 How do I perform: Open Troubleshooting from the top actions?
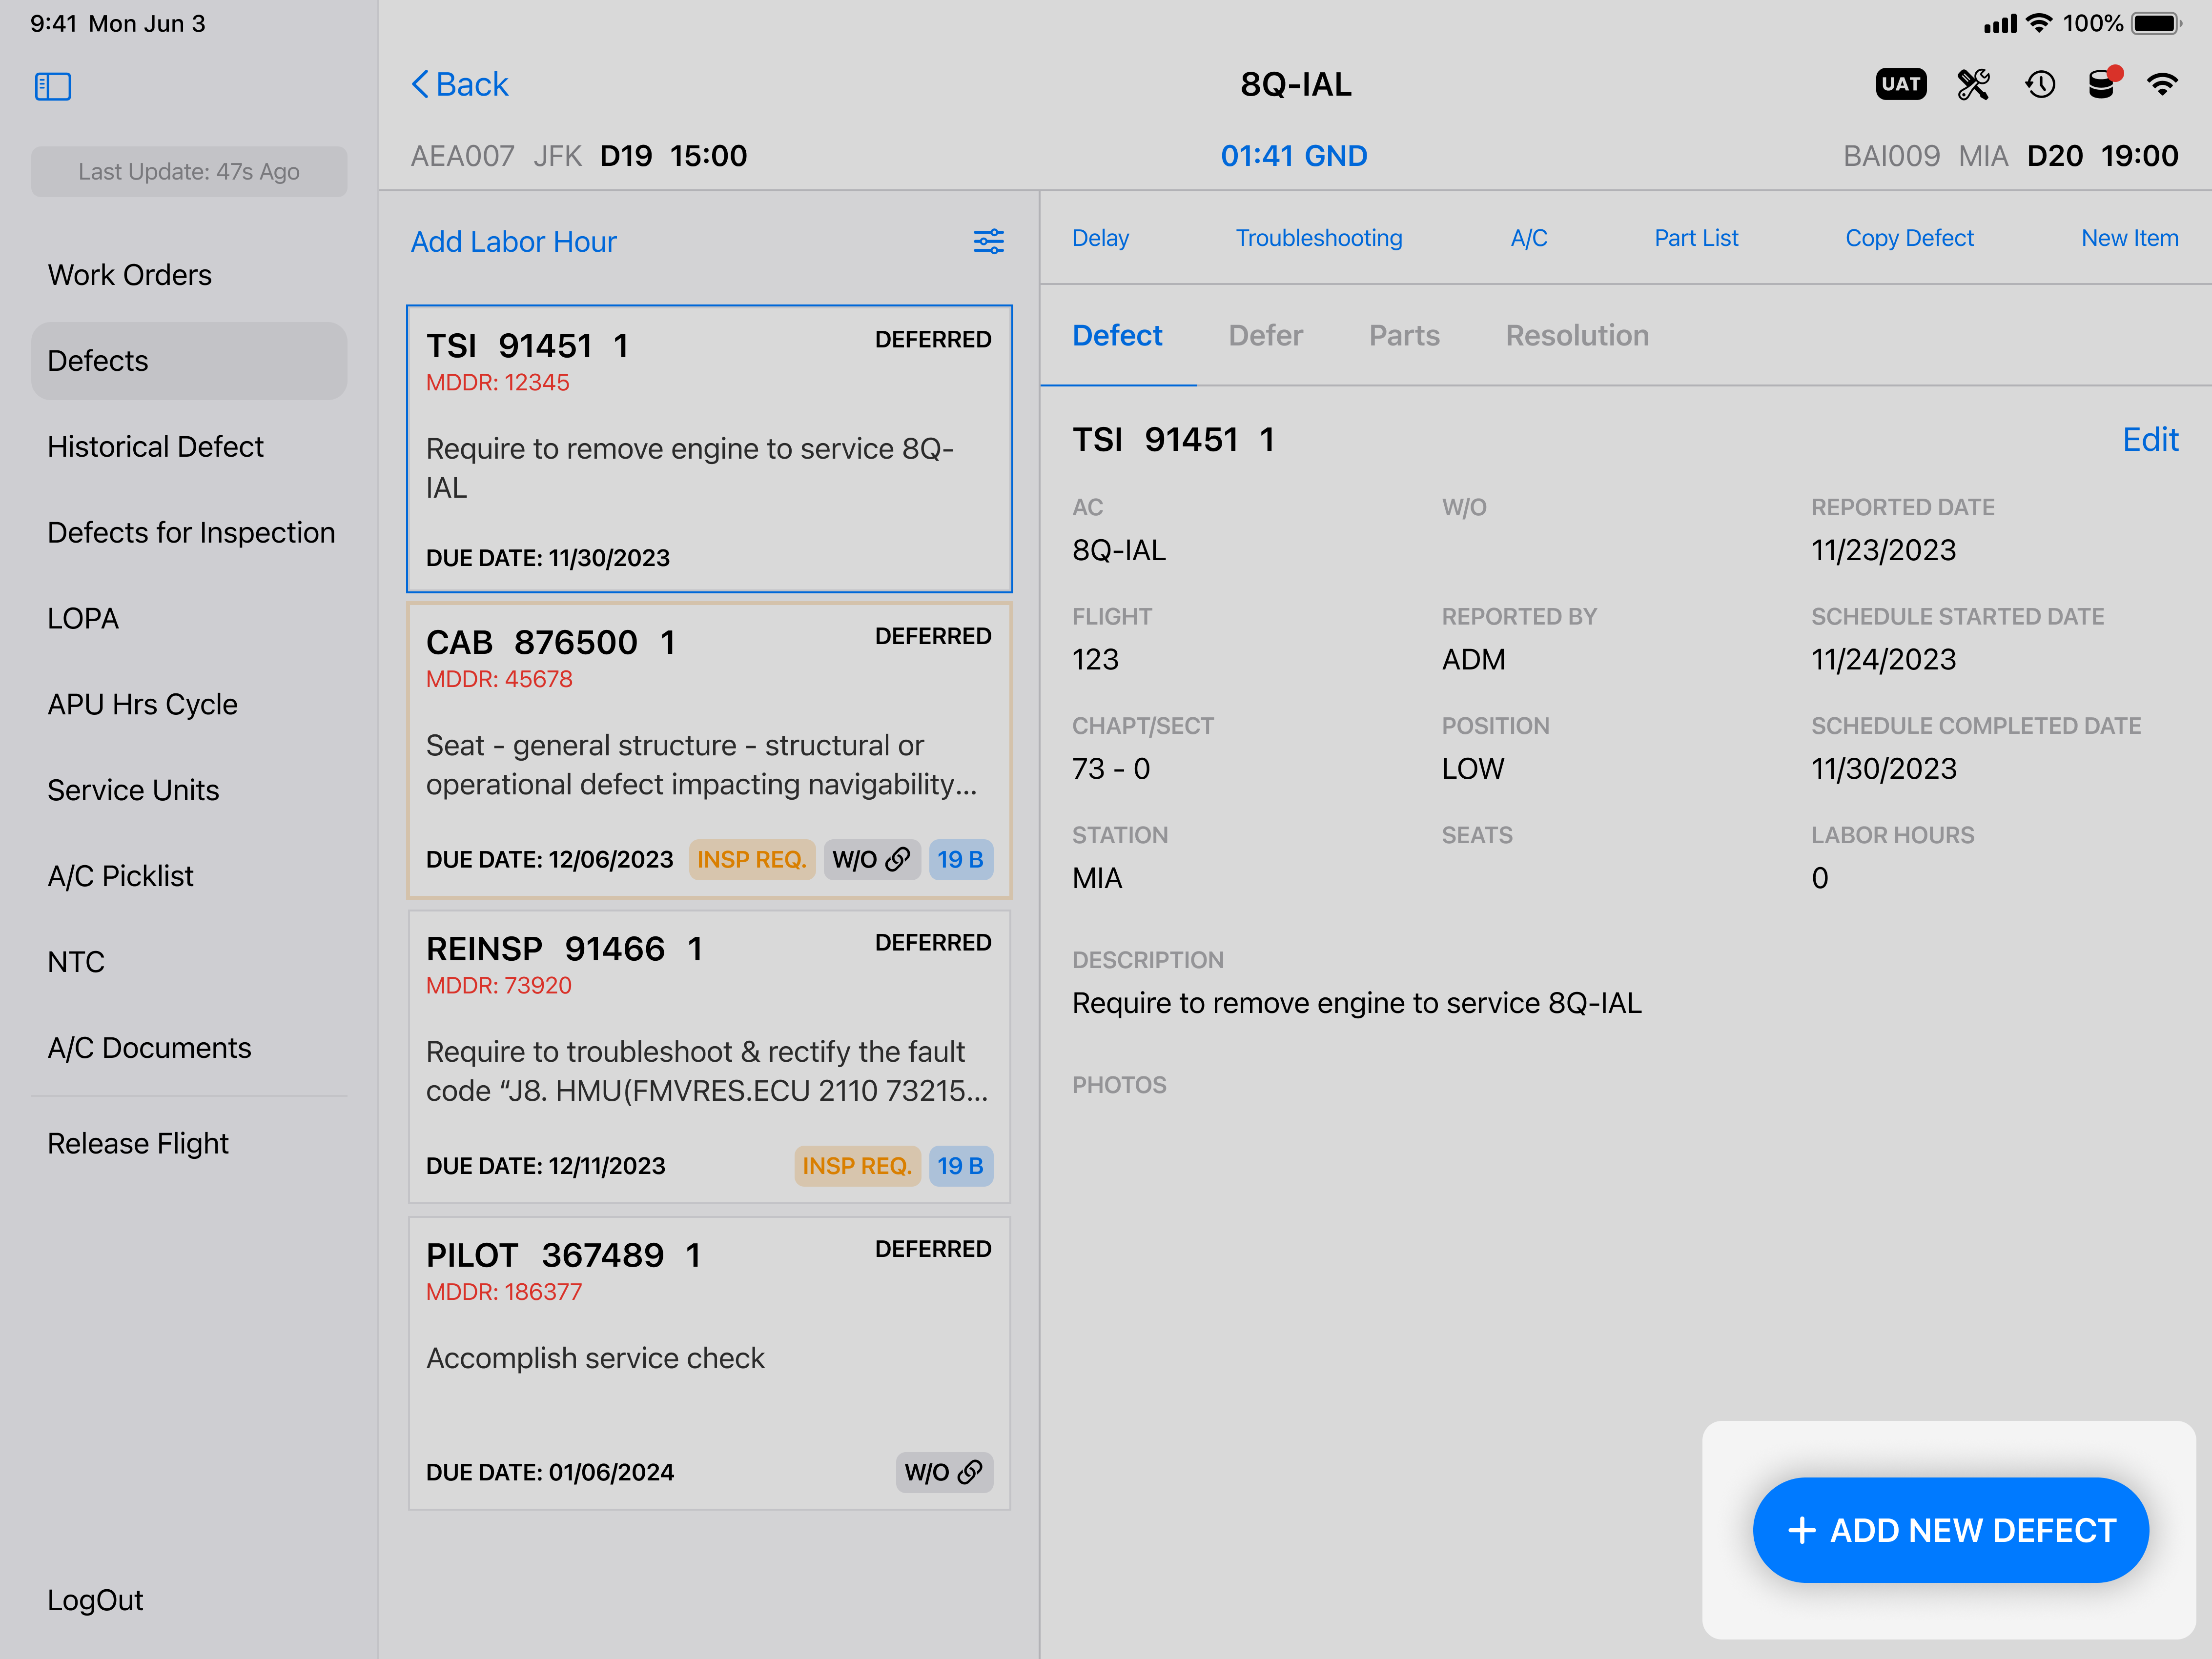1318,238
